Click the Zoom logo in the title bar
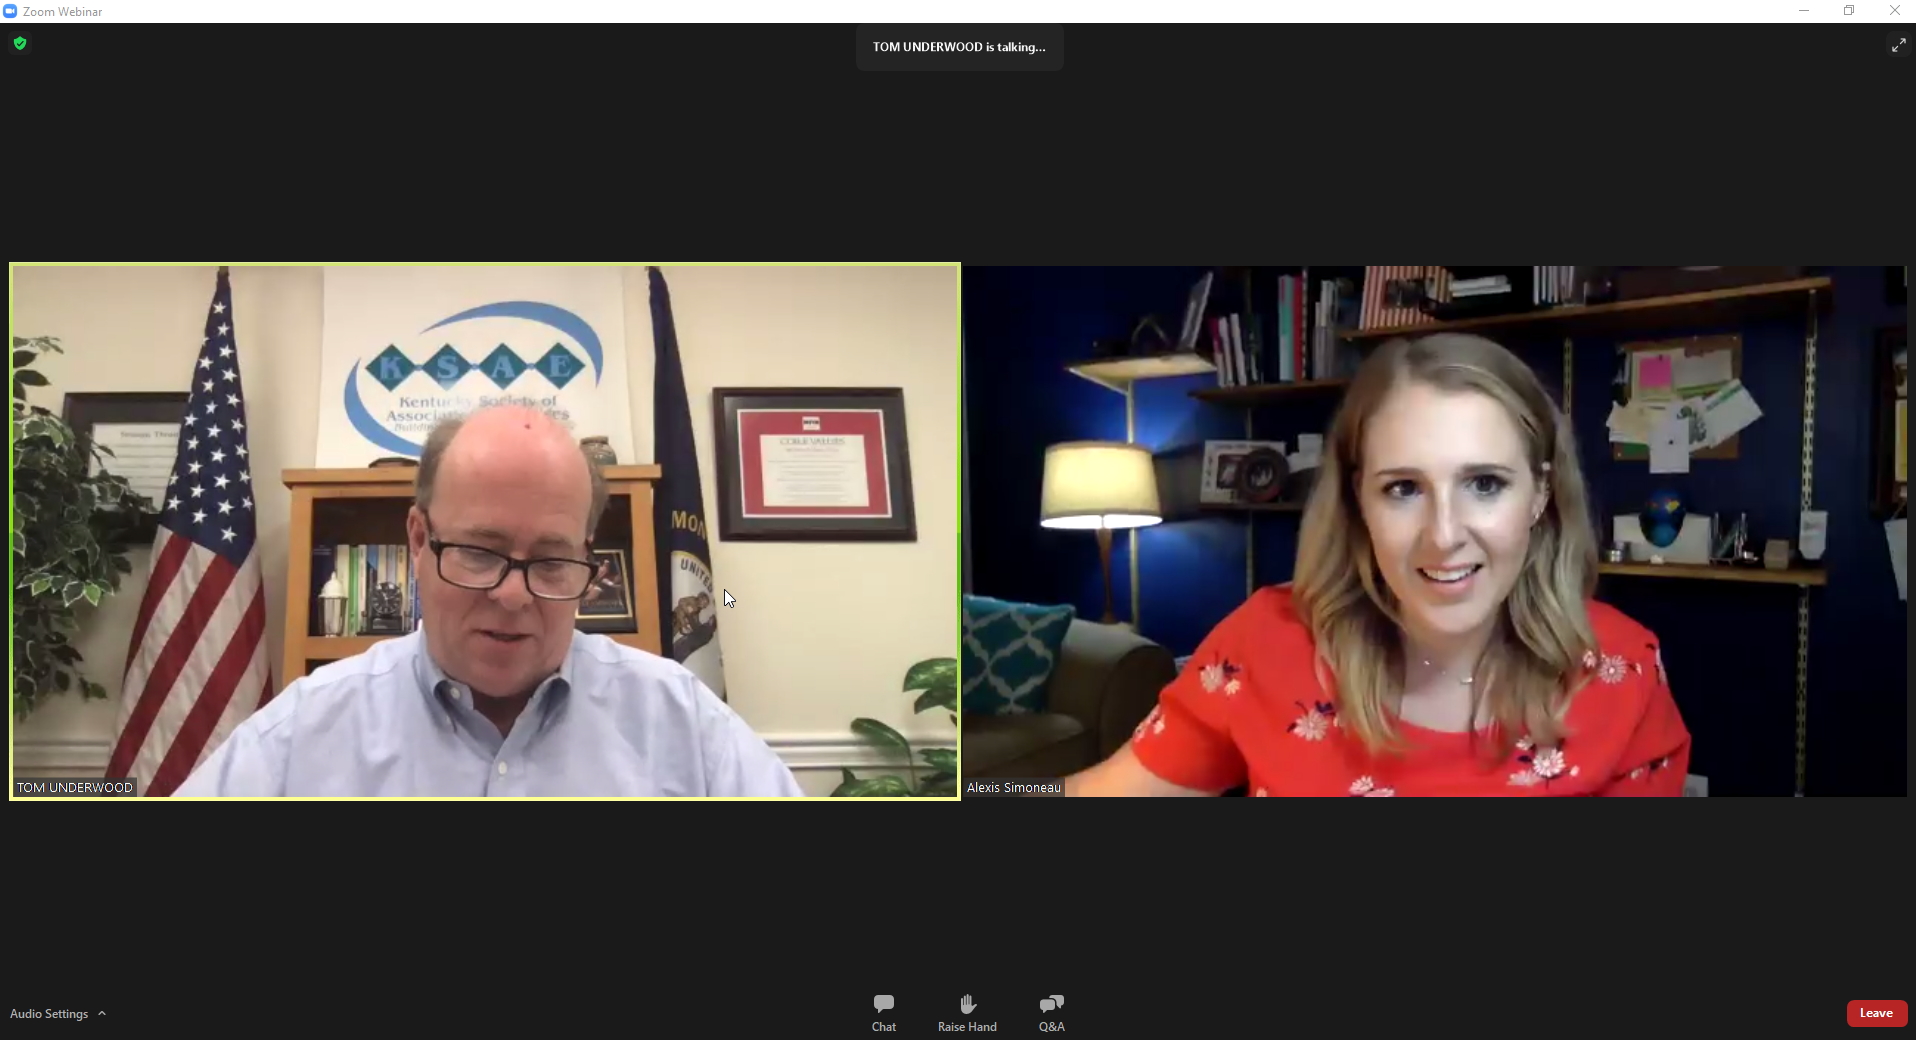Image resolution: width=1916 pixels, height=1040 pixels. 10,11
